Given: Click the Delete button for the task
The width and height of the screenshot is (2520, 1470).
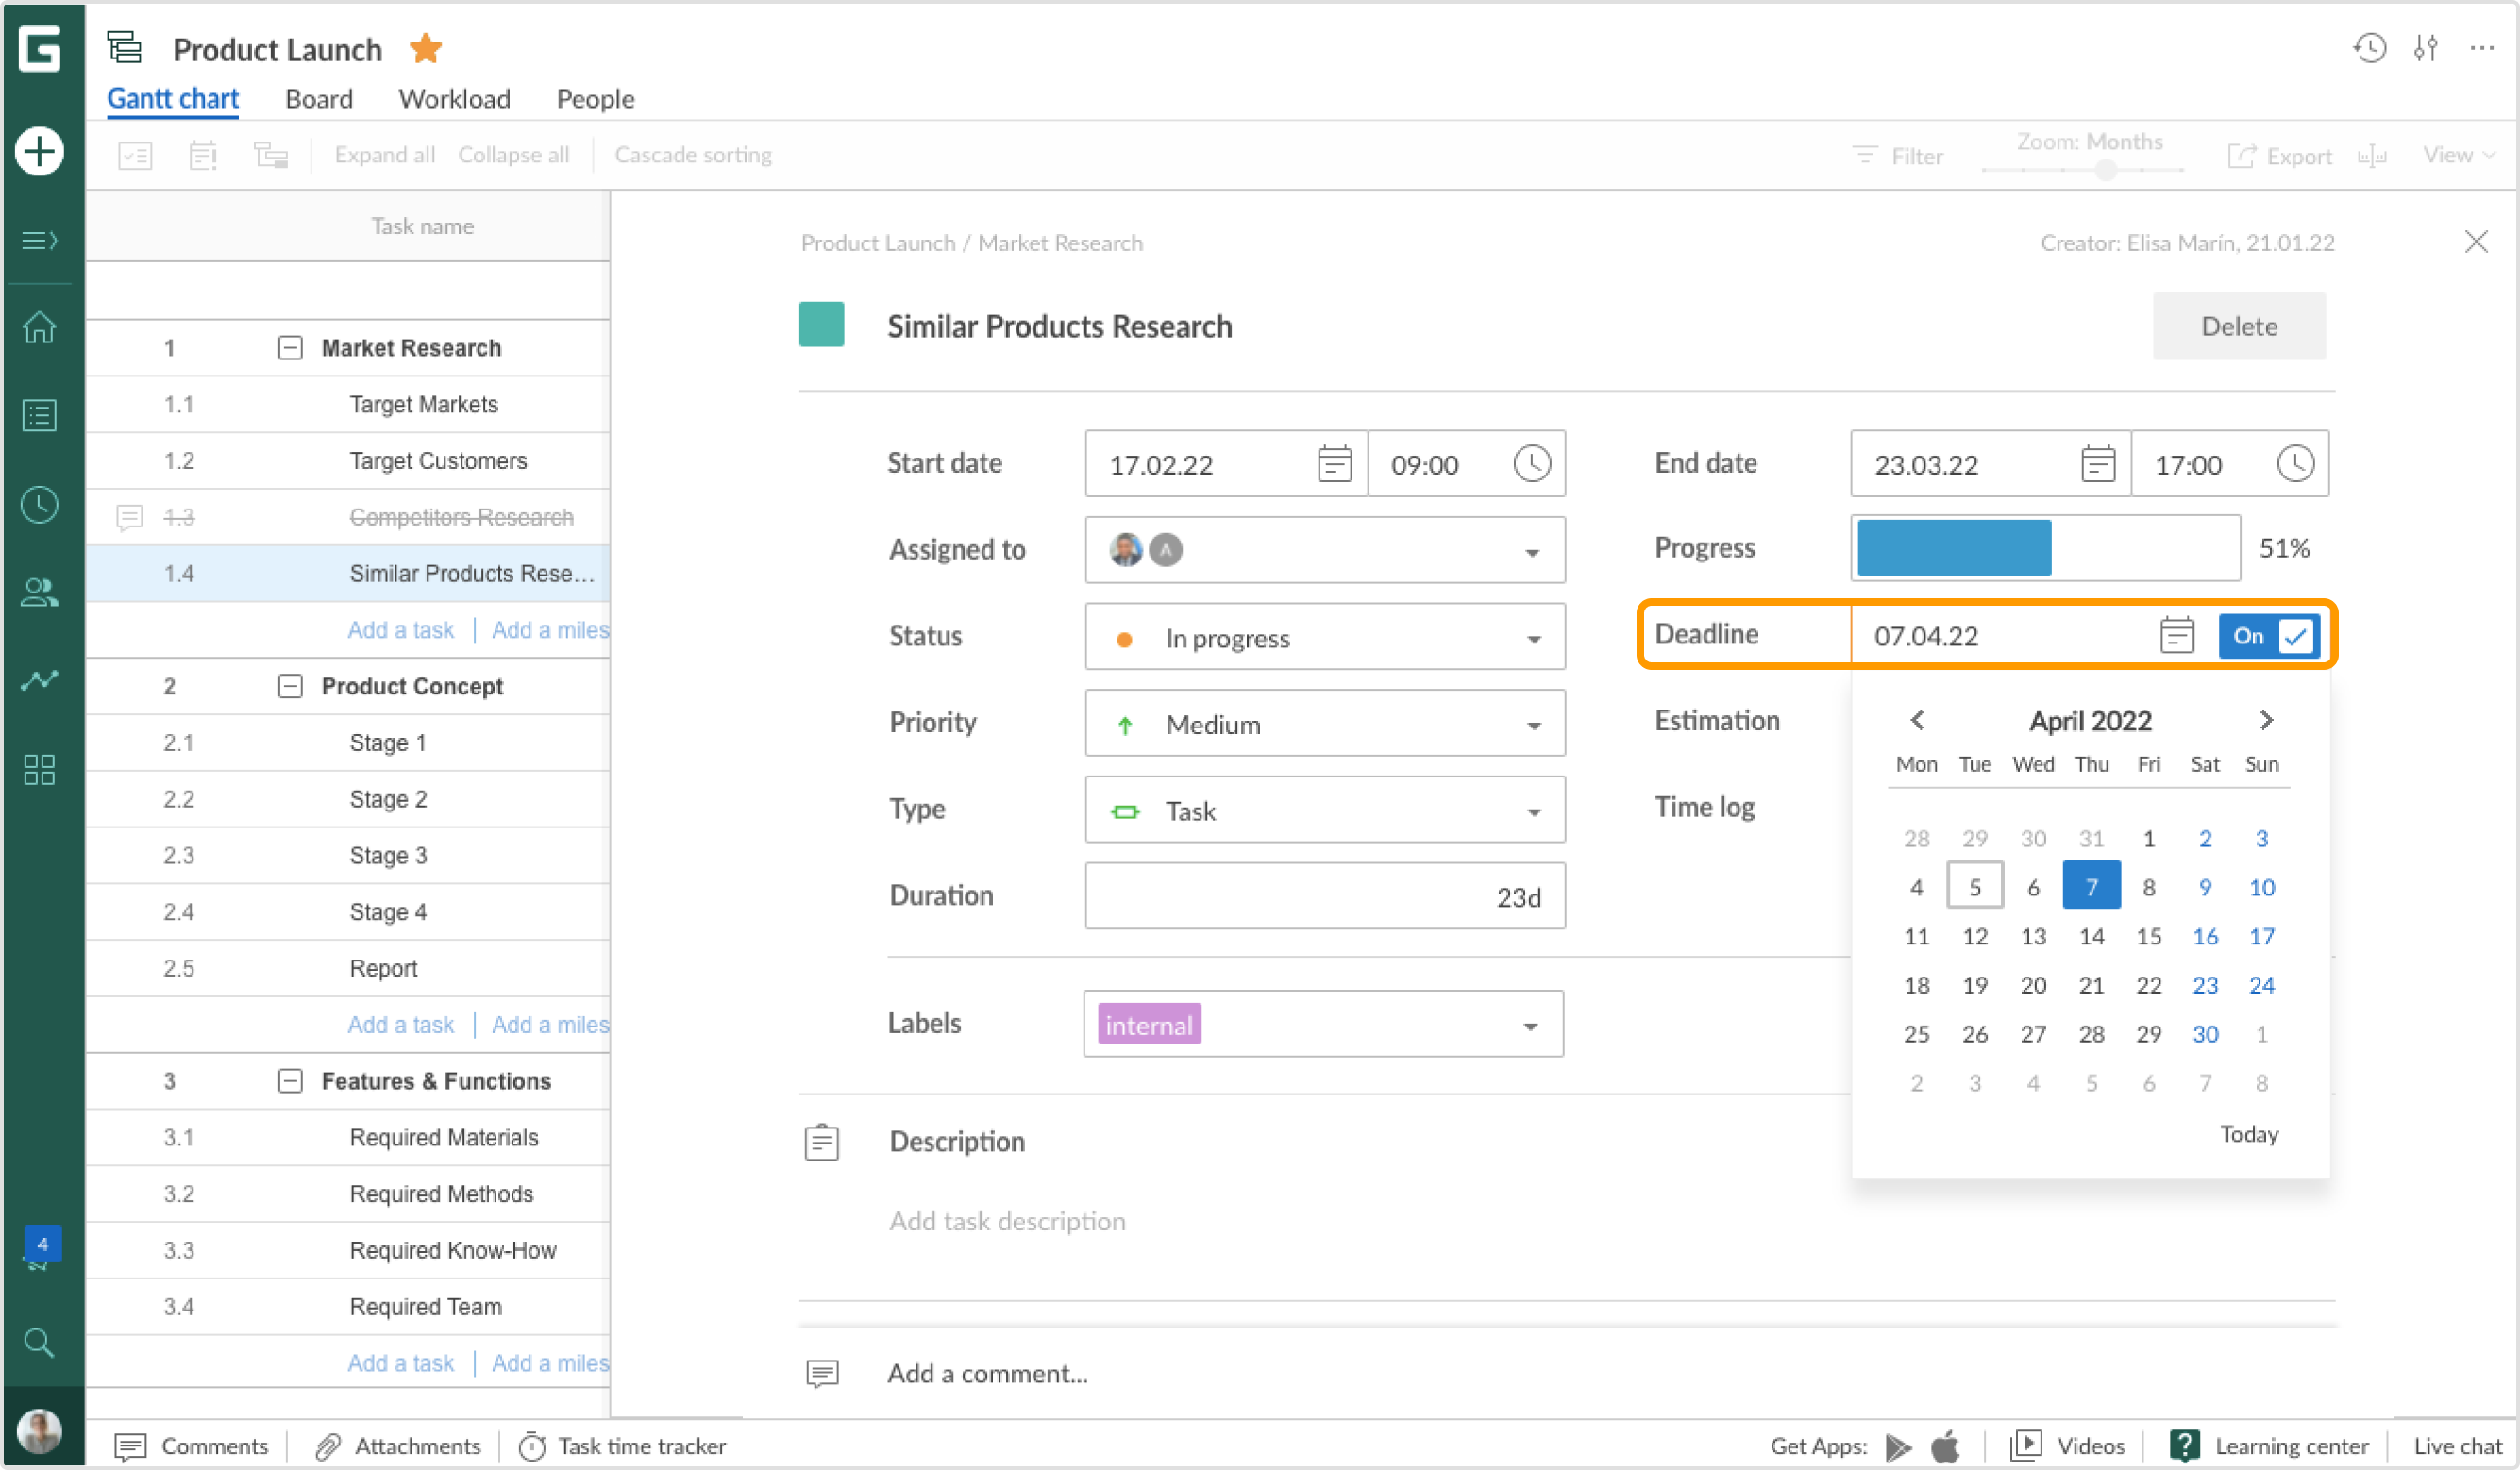Looking at the screenshot, I should [2239, 326].
